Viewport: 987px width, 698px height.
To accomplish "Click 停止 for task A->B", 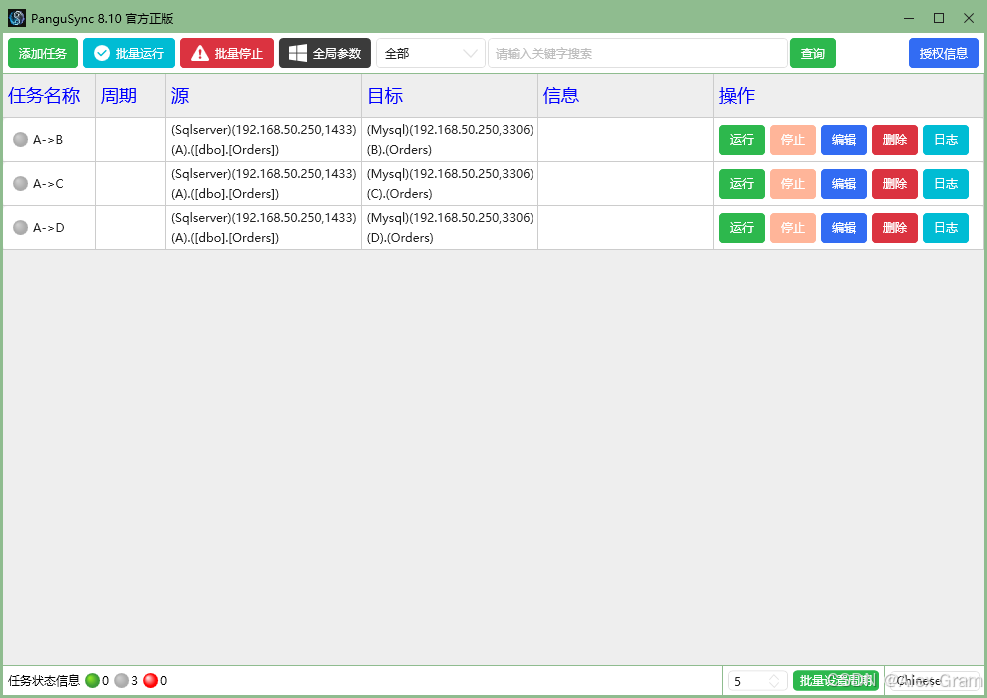I will pyautogui.click(x=793, y=140).
